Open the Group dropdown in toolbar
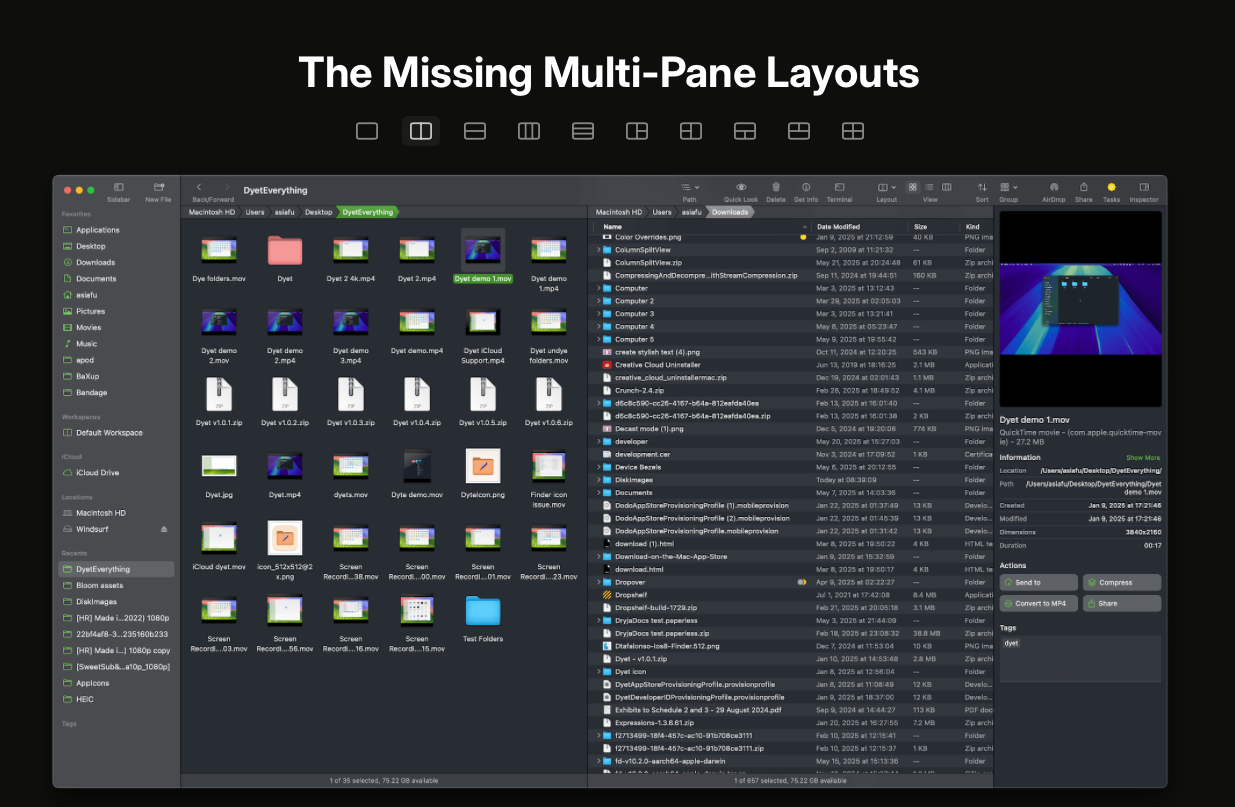This screenshot has height=807, width=1235. pos(1009,187)
